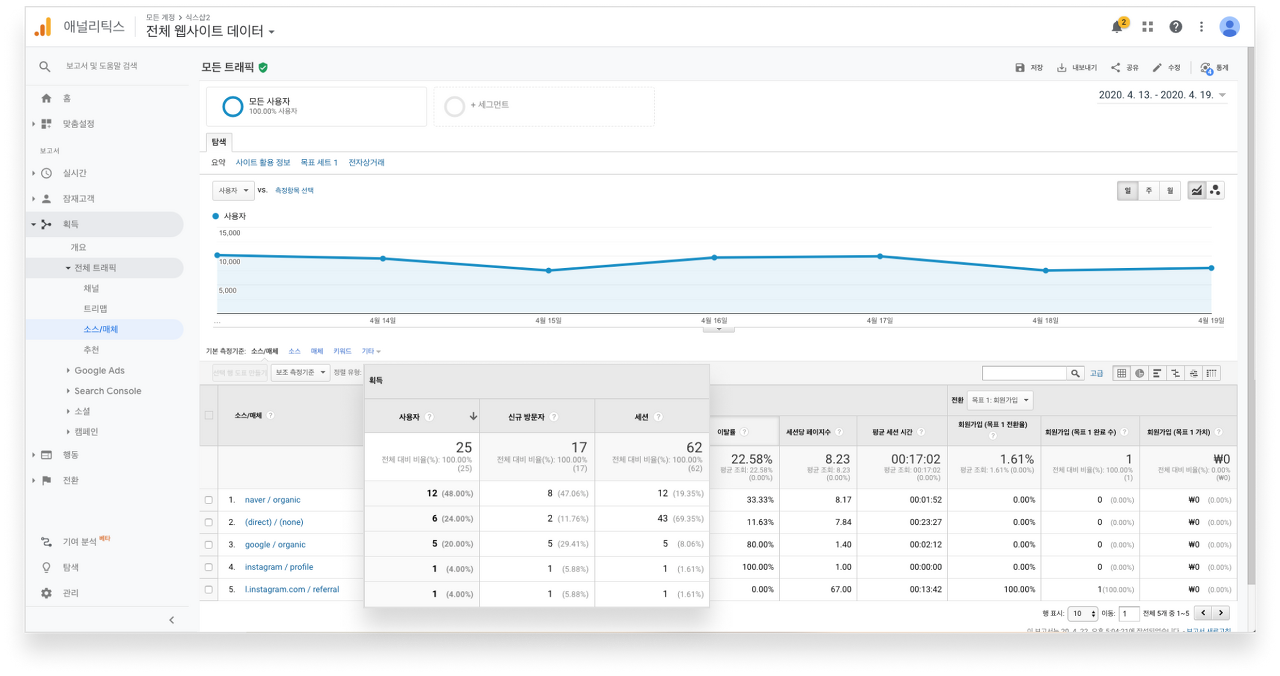
Task: Click the 내보내기 export icon
Action: (1061, 68)
